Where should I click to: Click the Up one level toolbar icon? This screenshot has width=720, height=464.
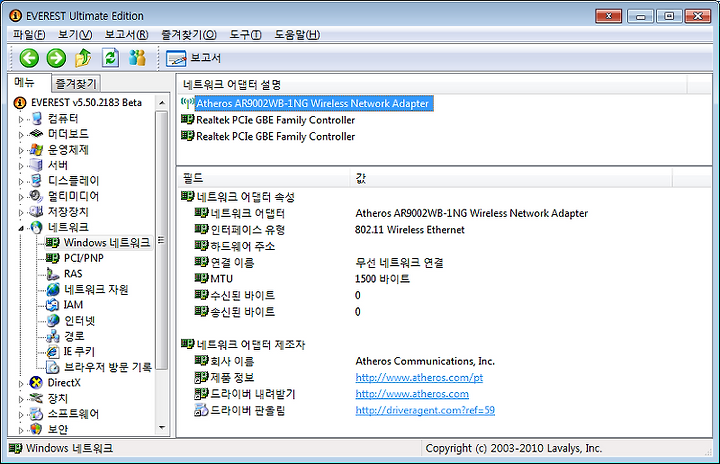83,58
